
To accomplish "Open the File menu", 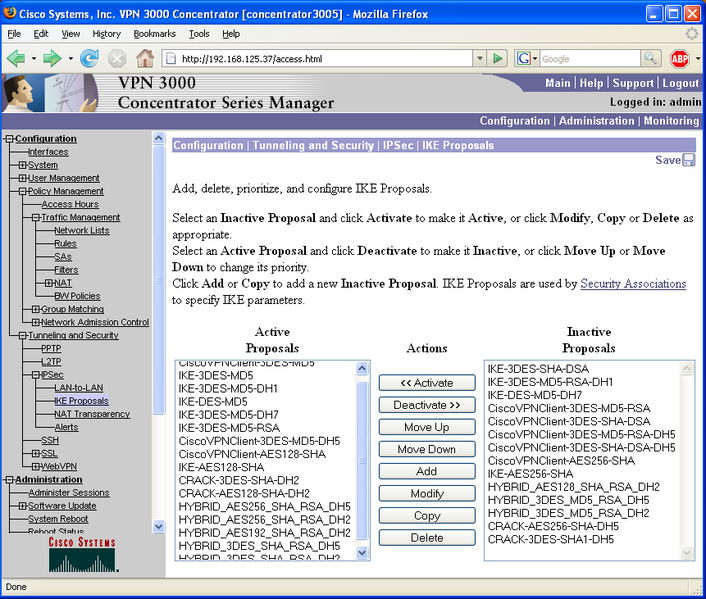I will tap(14, 34).
